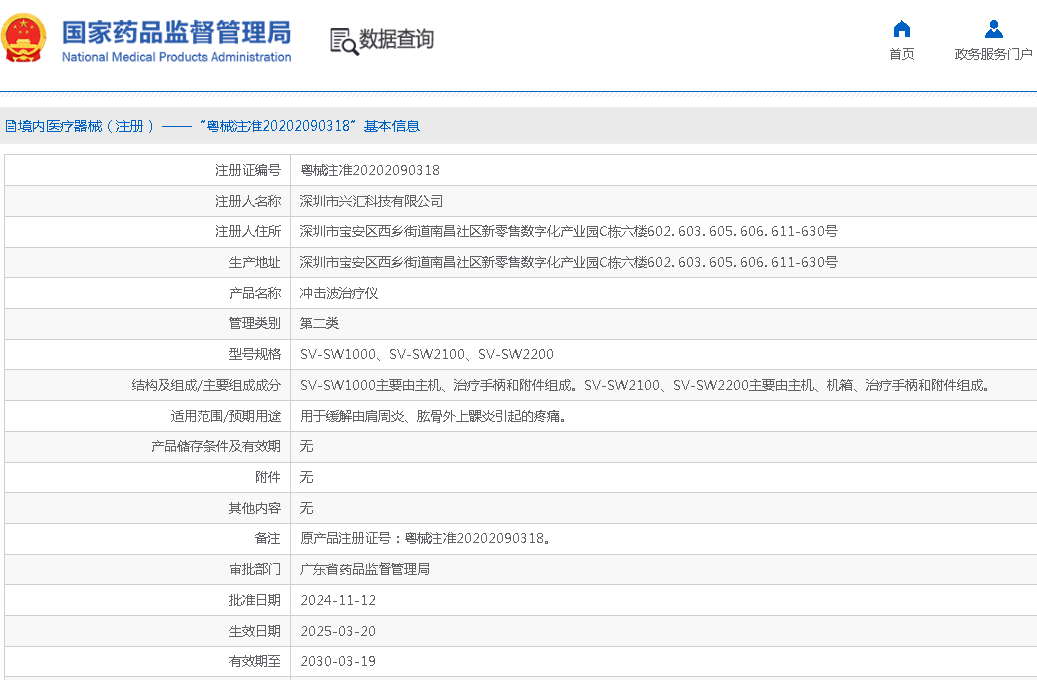This screenshot has height=680, width=1037.
Task: Click the 备注 remark with original certificate number
Action: pyautogui.click(x=425, y=538)
